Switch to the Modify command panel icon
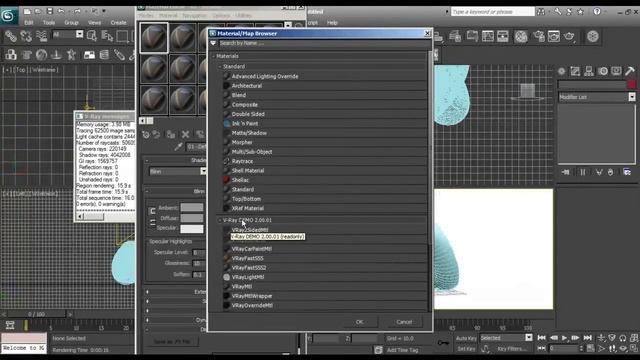The height and width of the screenshot is (360, 640). point(575,71)
